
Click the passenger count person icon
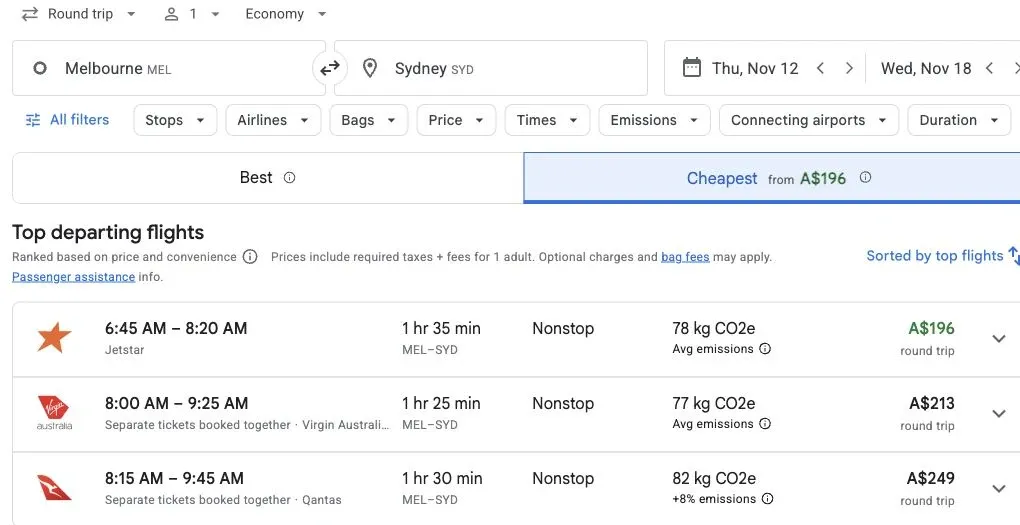click(171, 14)
